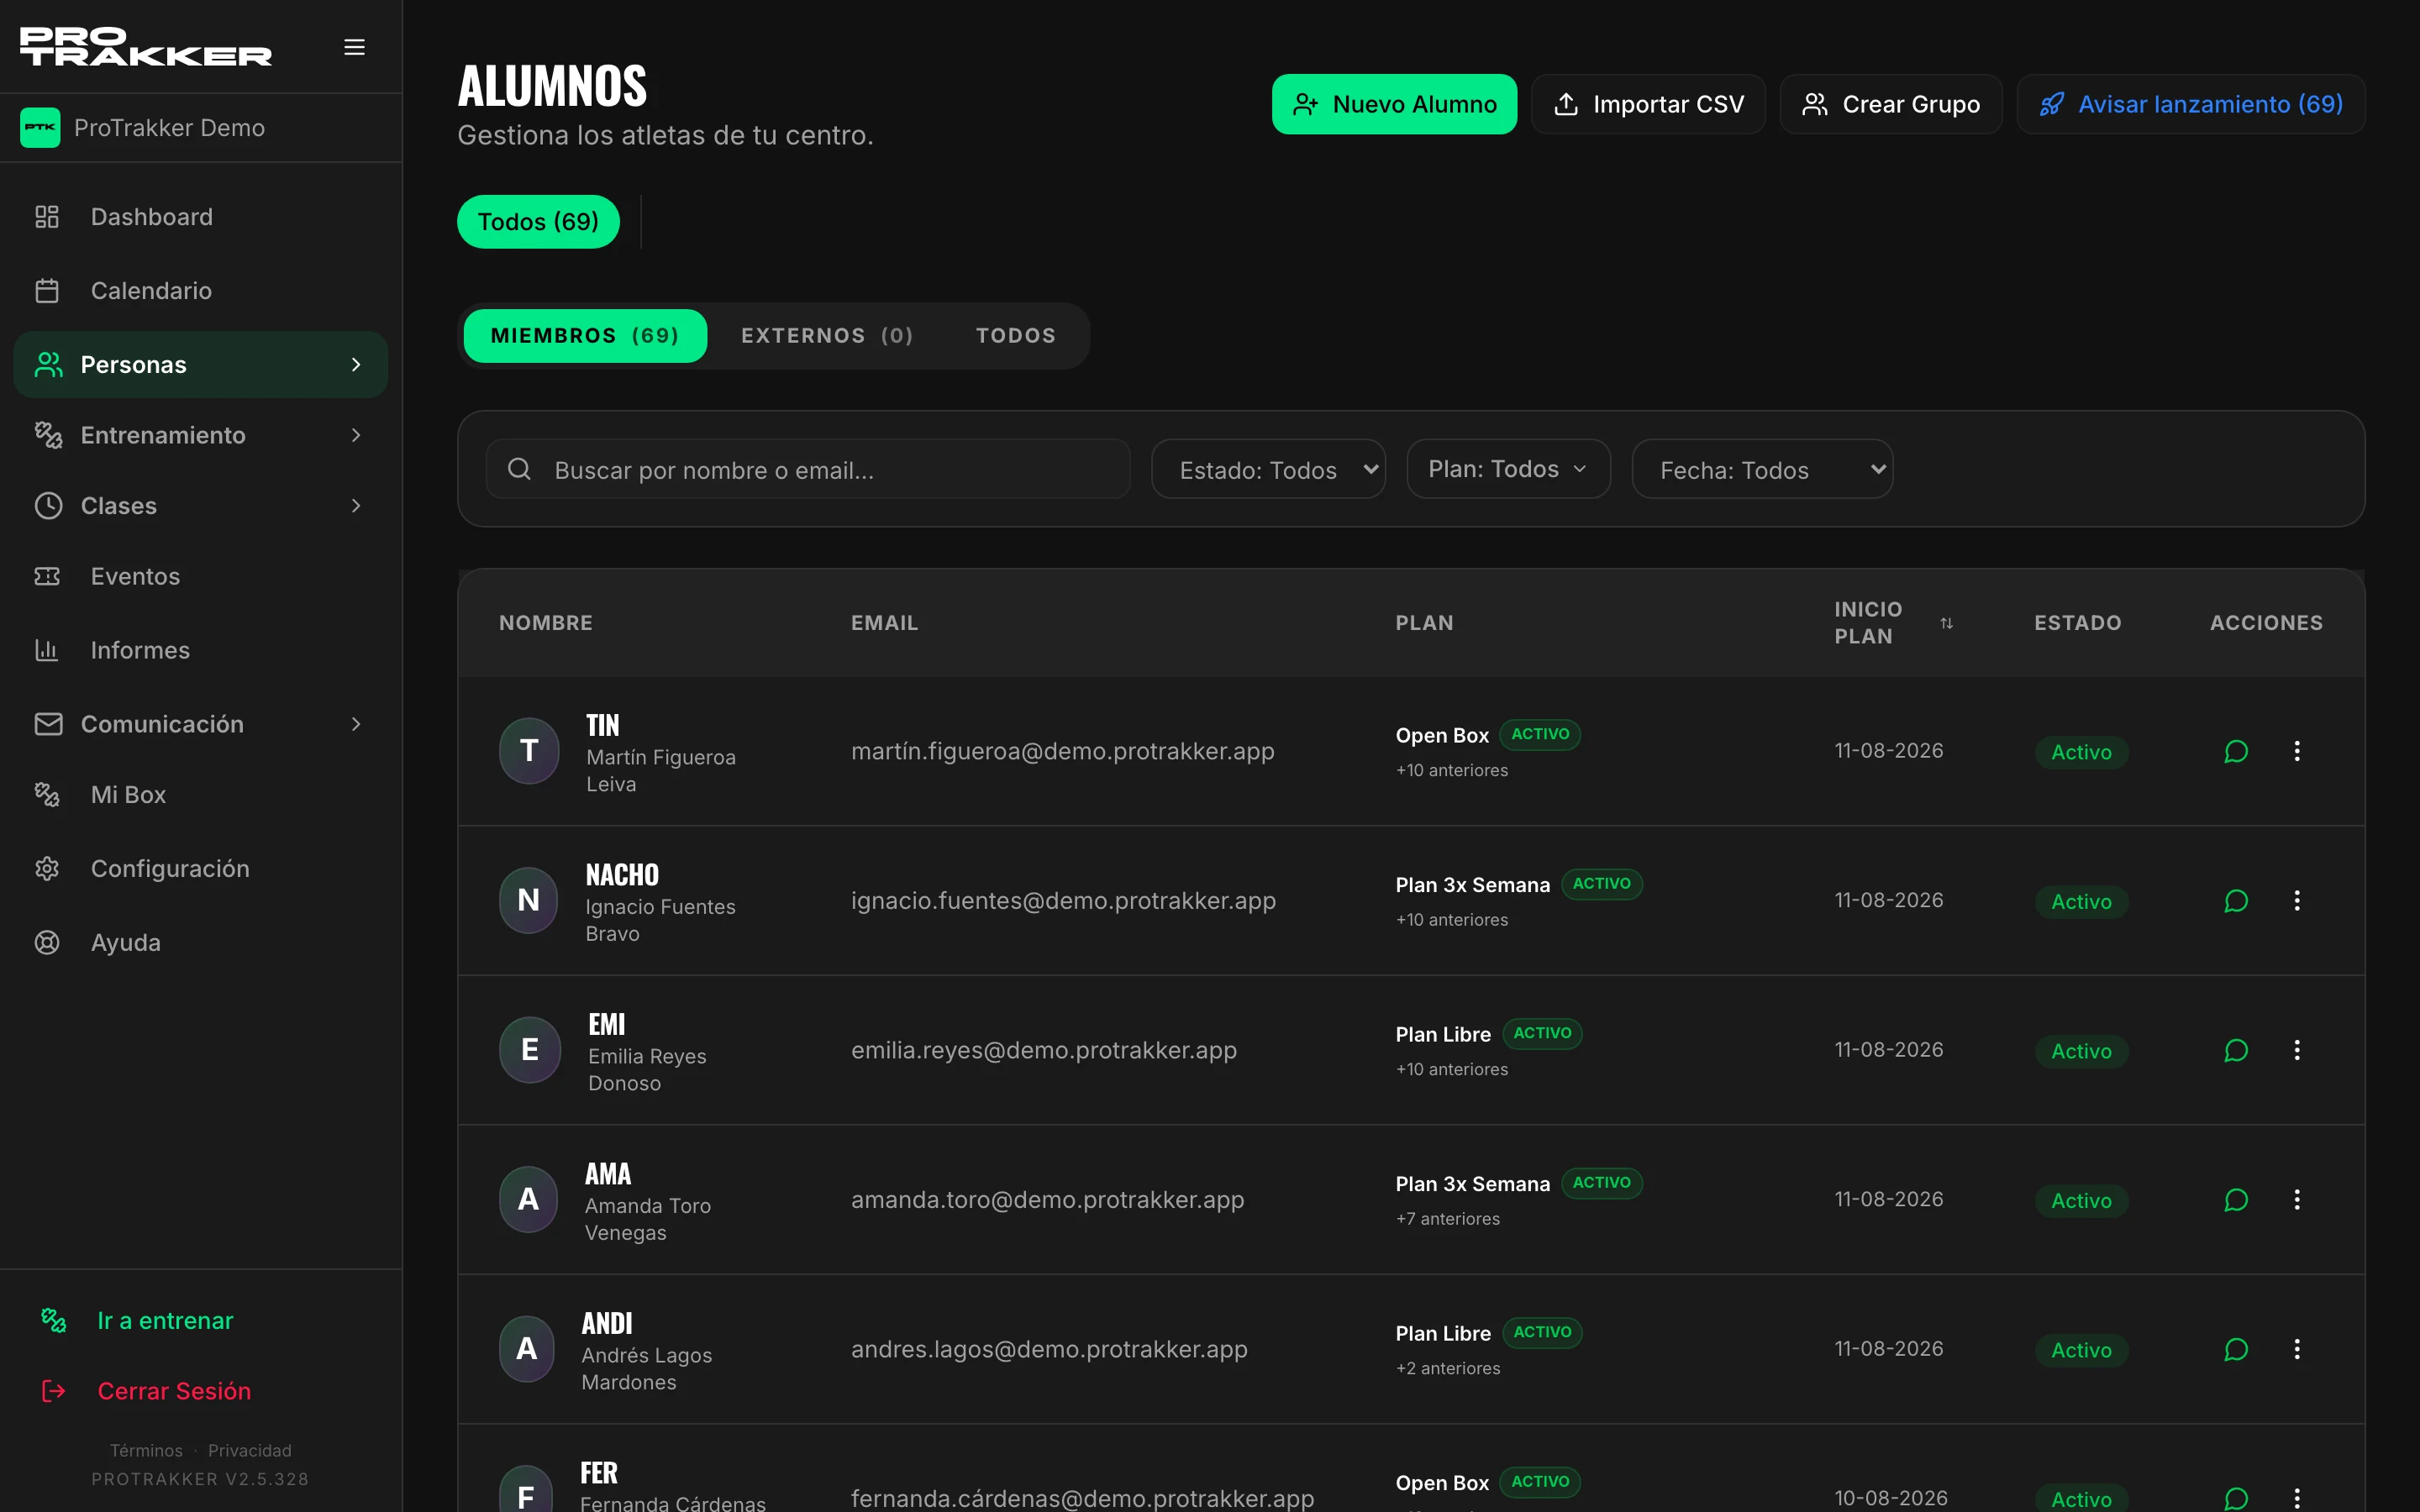Image resolution: width=2420 pixels, height=1512 pixels.
Task: Expand Personas sidebar section
Action: tap(201, 365)
